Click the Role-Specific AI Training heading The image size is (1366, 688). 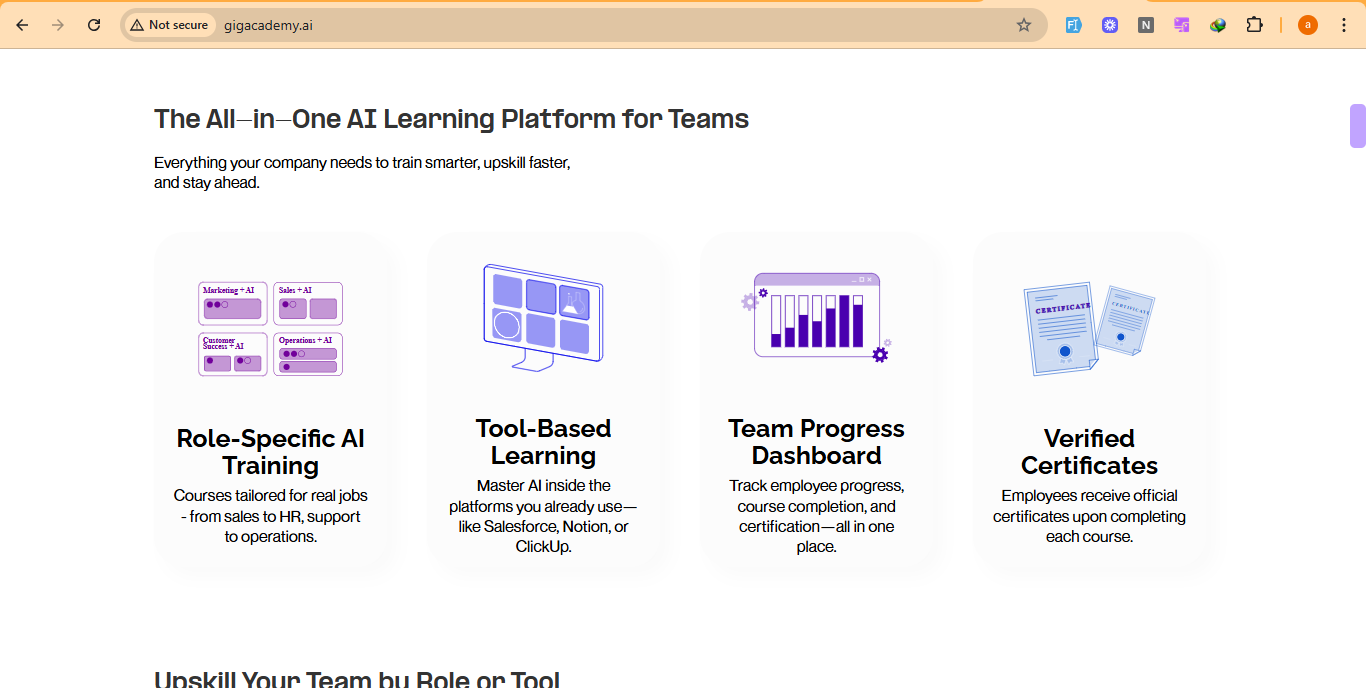[270, 452]
